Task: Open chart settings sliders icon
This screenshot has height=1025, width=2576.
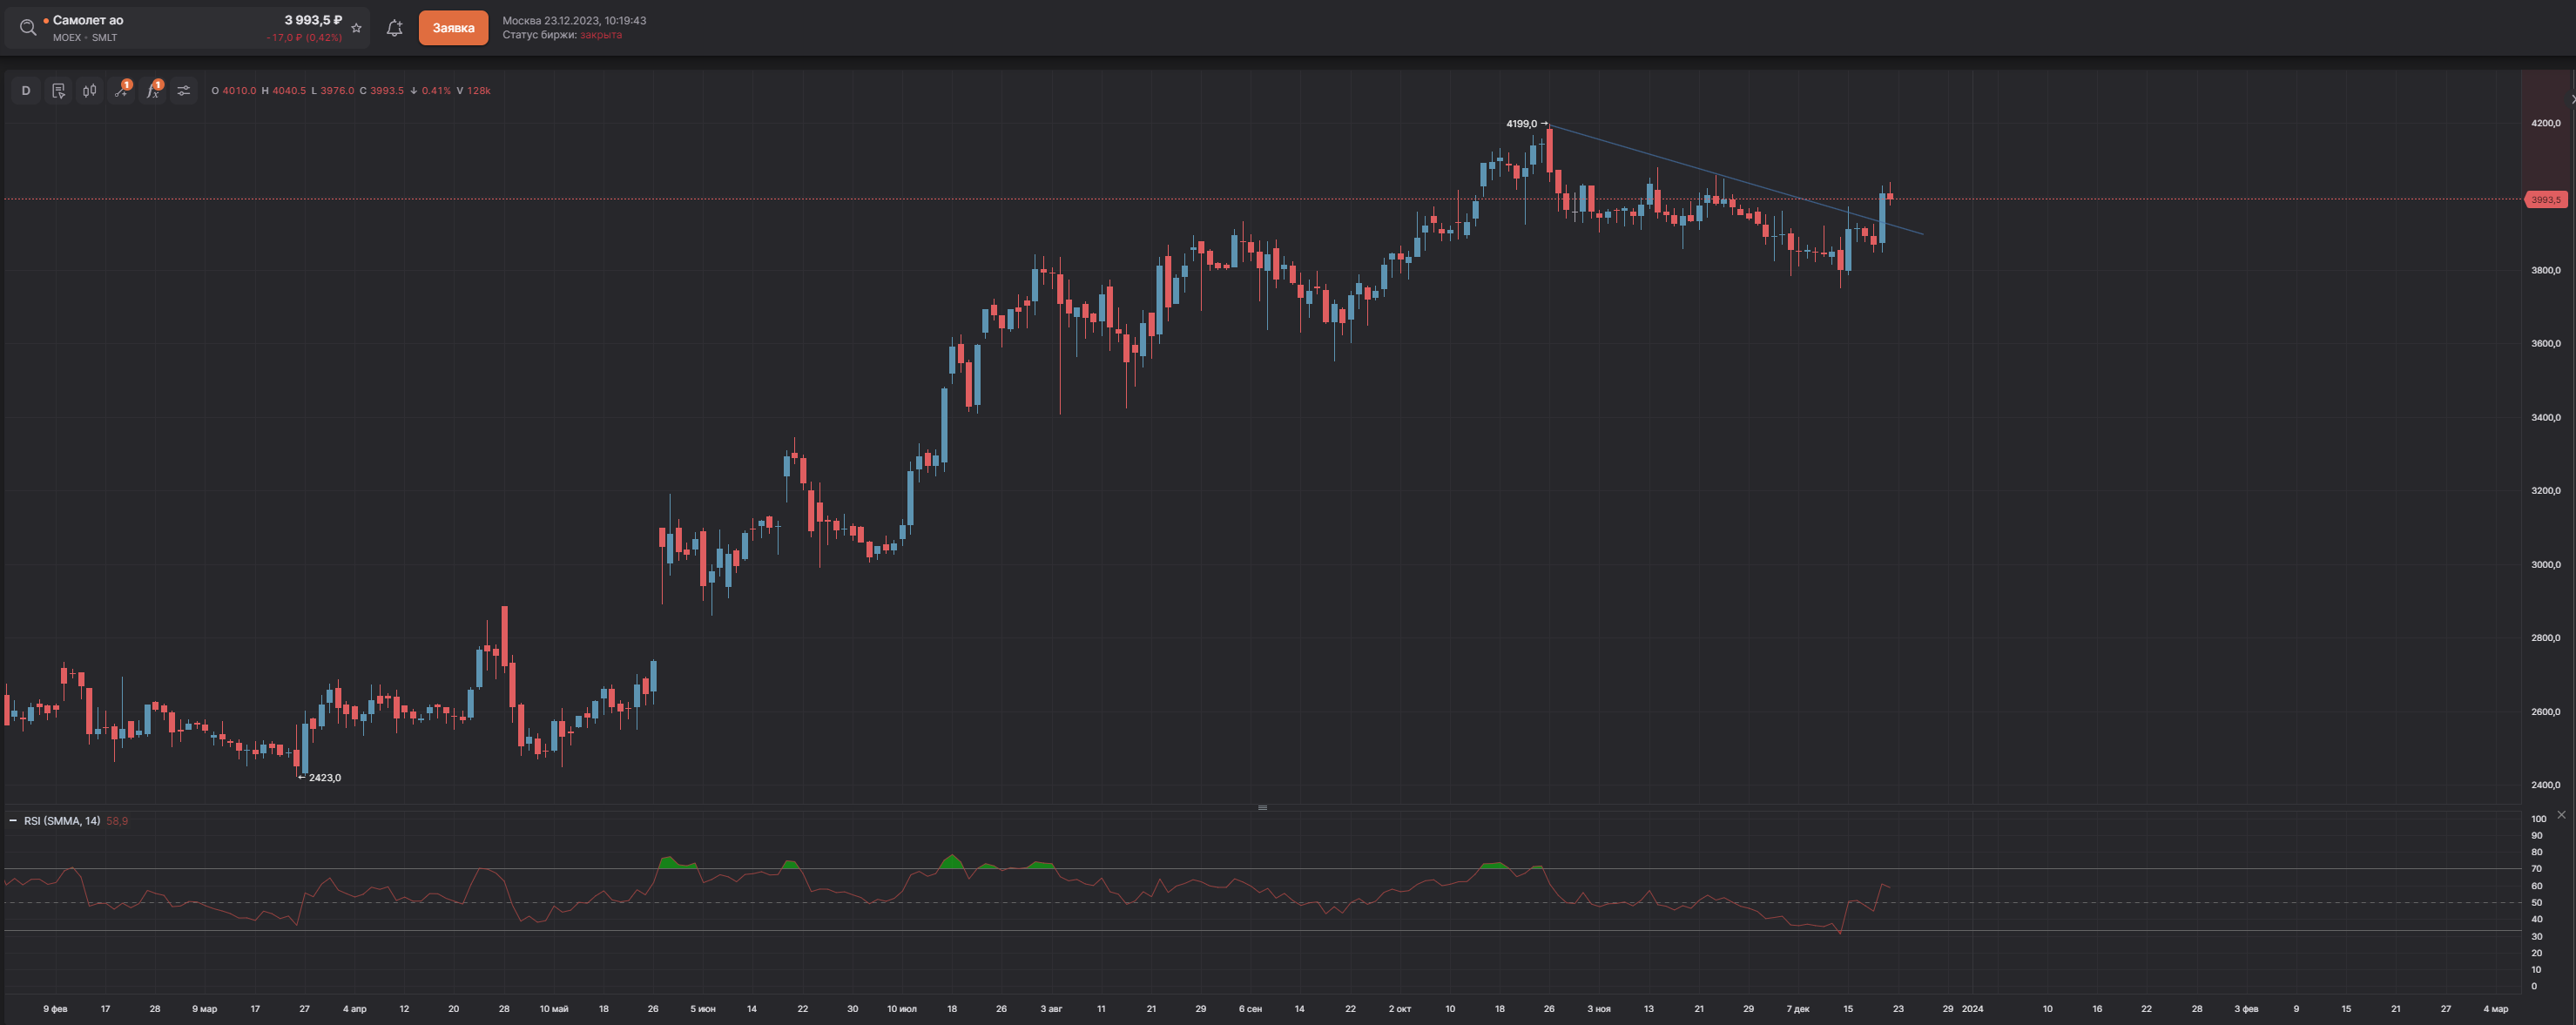Action: point(184,91)
